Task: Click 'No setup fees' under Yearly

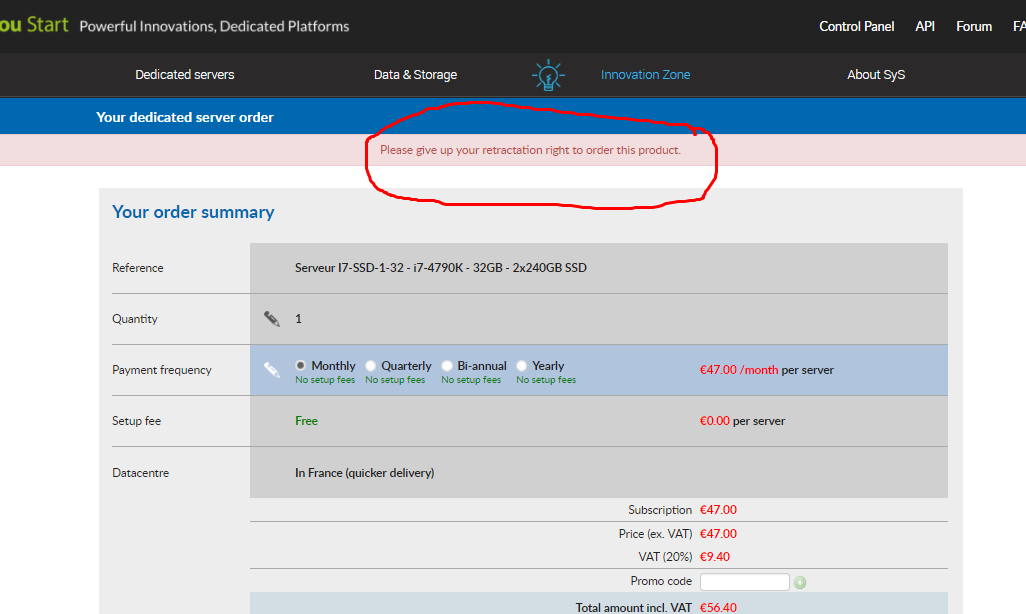Action: (546, 380)
